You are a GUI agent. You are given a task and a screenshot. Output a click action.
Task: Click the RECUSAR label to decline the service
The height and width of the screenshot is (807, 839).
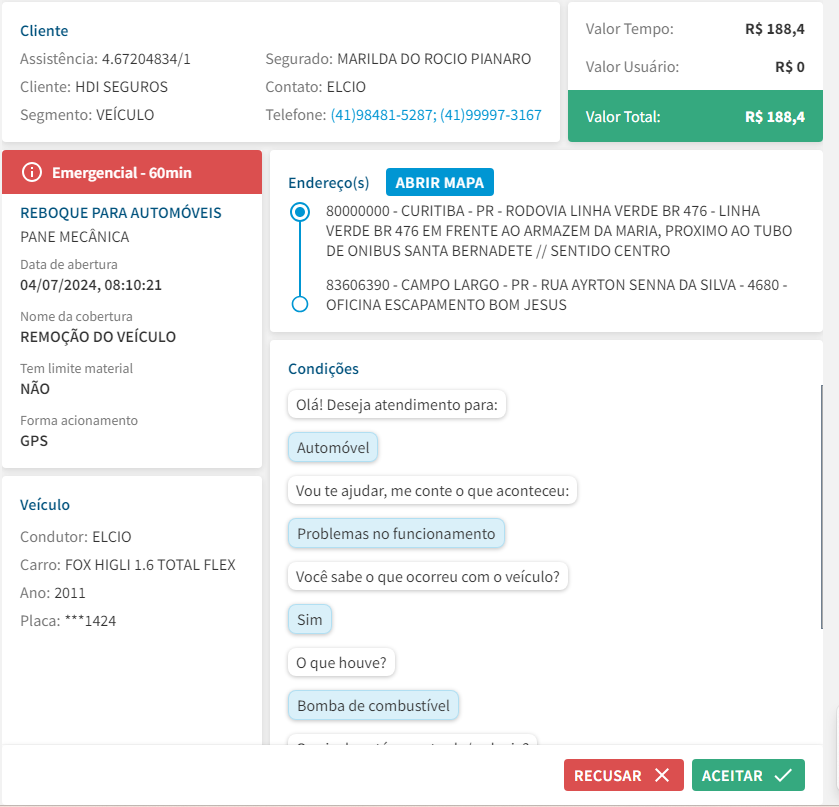pos(607,775)
